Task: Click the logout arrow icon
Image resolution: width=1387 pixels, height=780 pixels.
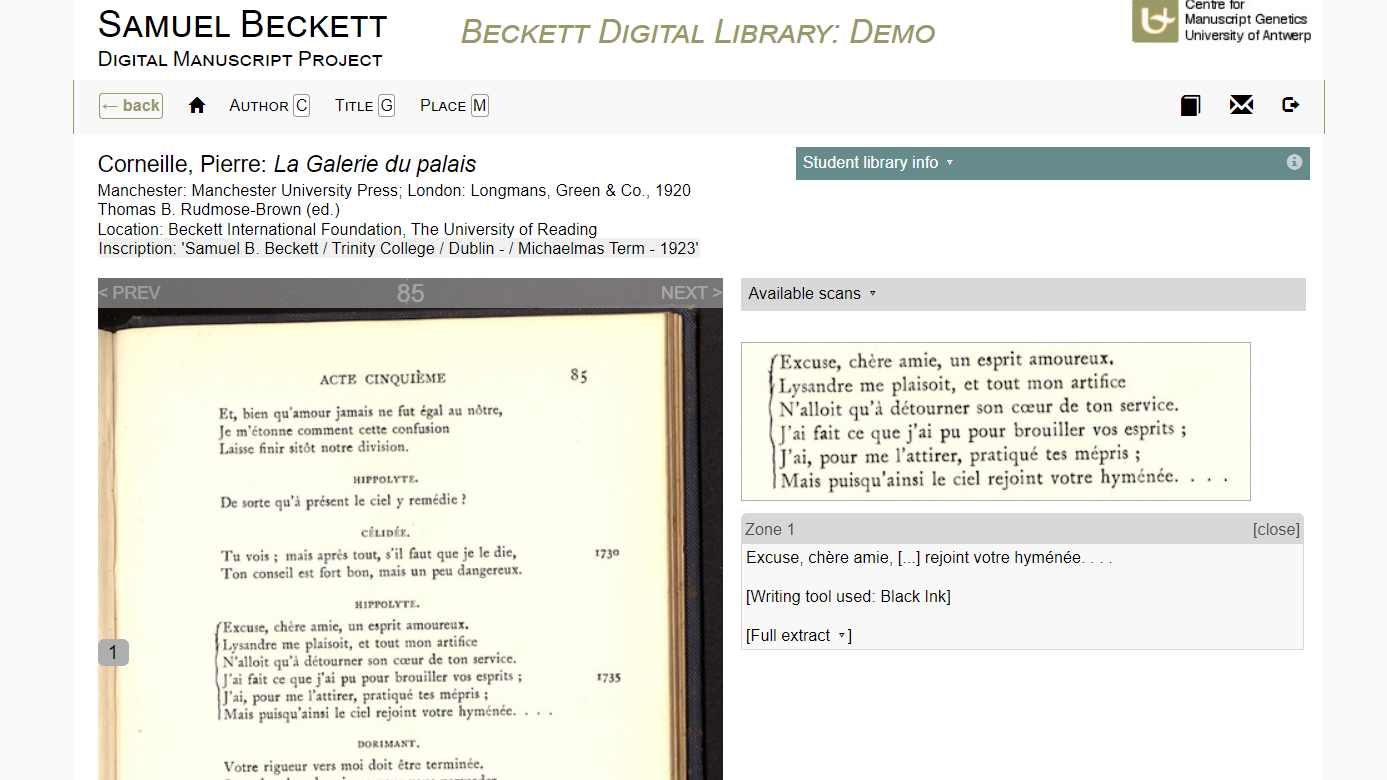Action: (x=1291, y=104)
